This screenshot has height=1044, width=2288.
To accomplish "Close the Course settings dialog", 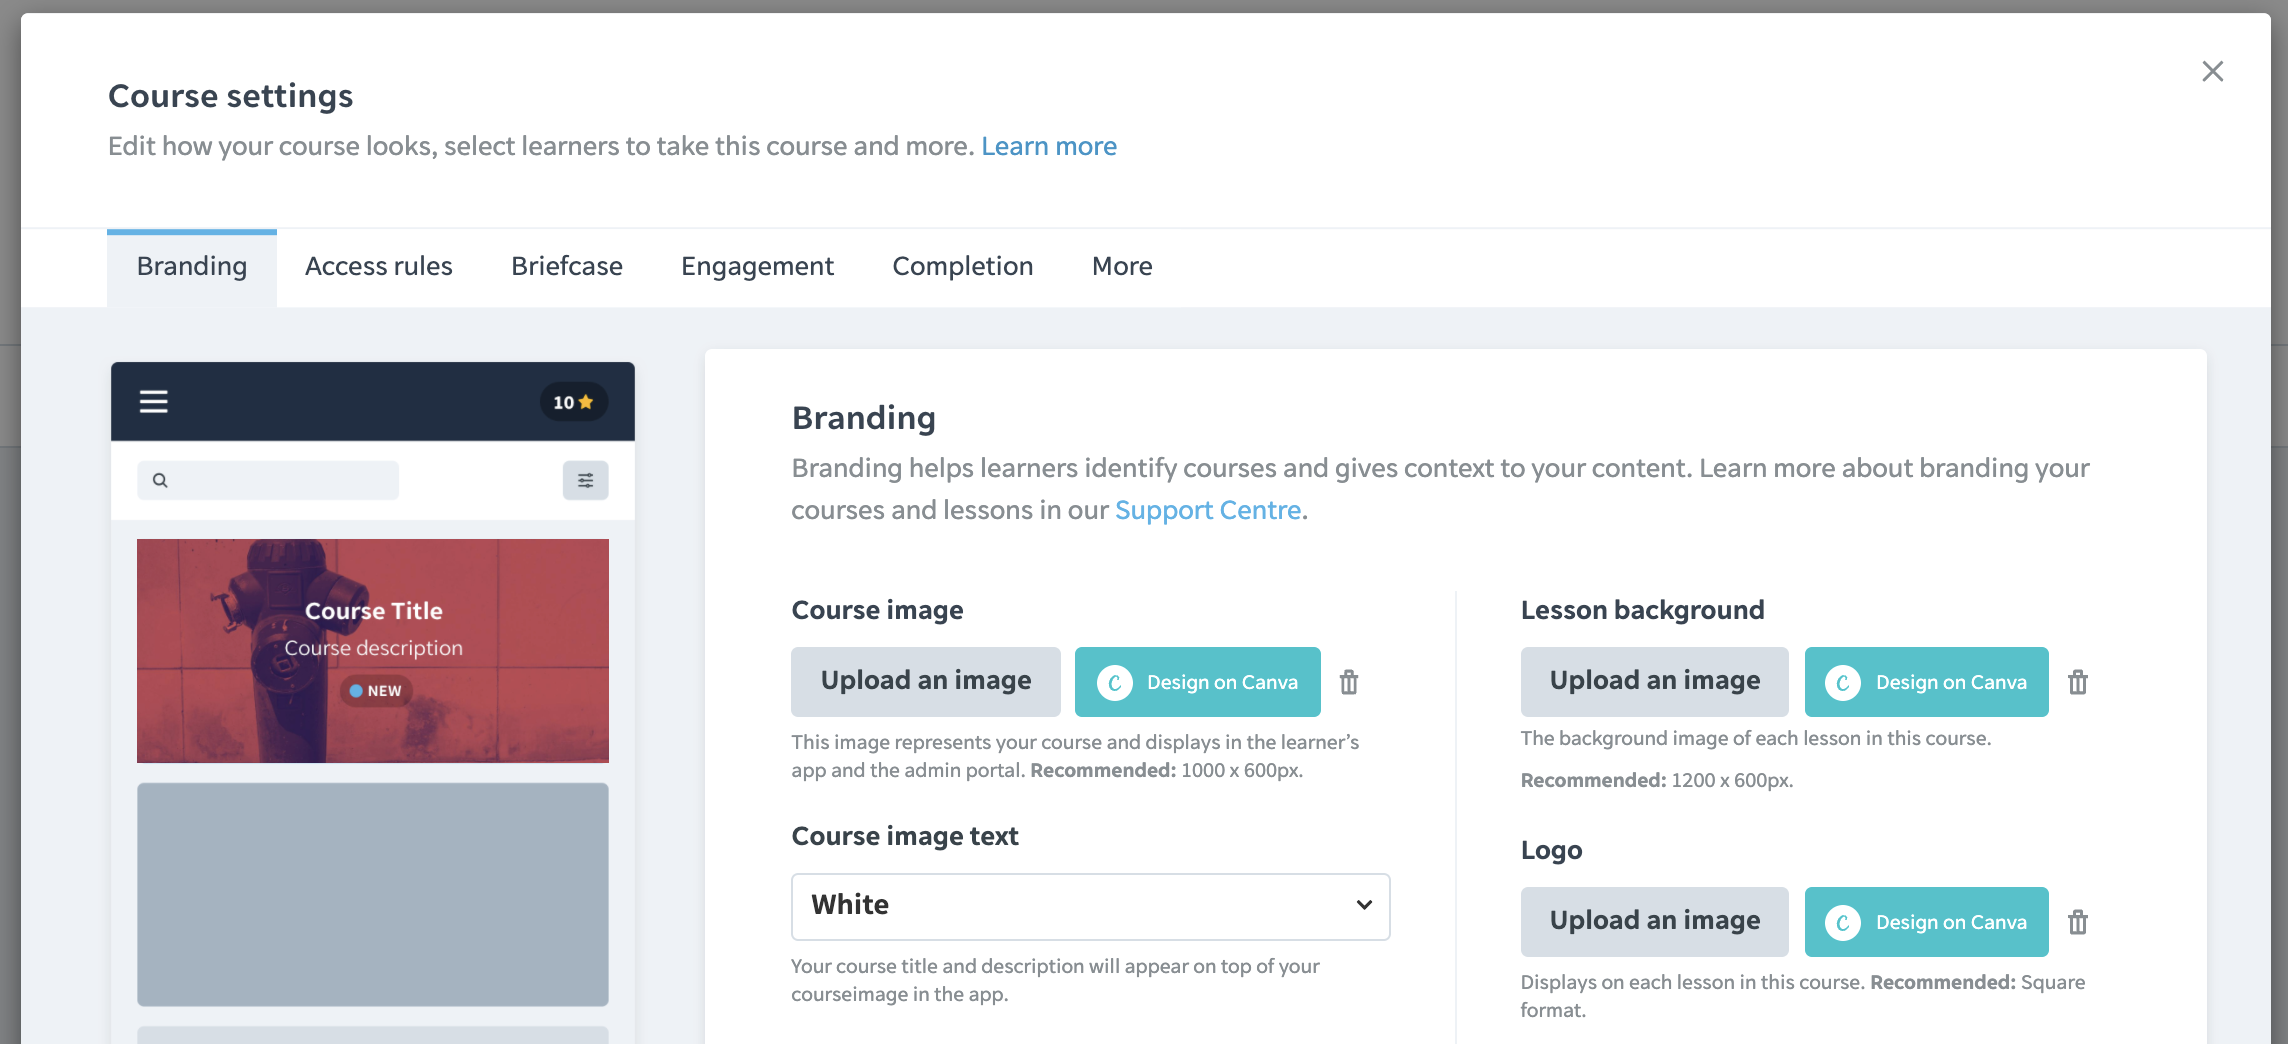I will pyautogui.click(x=2212, y=71).
